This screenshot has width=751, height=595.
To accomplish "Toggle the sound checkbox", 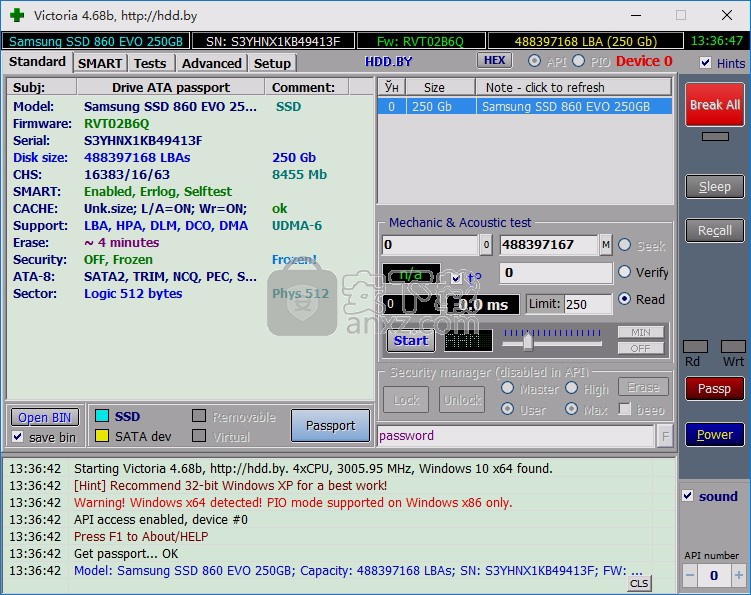I will (x=688, y=496).
